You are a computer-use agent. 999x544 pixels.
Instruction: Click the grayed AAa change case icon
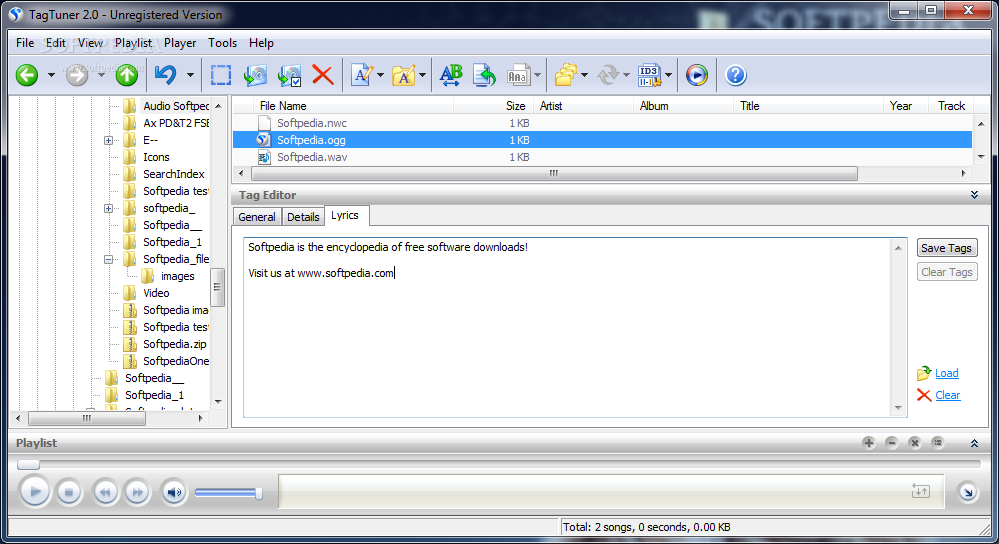coord(518,75)
